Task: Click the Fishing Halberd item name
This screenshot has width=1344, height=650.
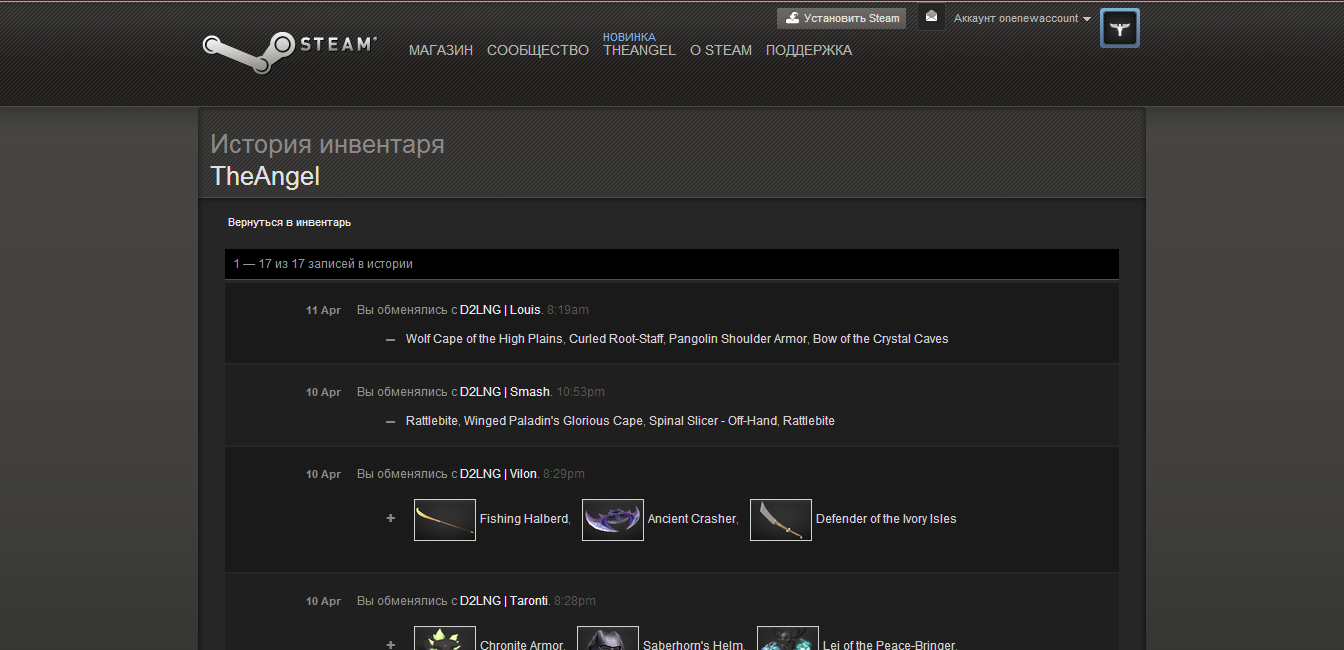Action: coord(523,519)
